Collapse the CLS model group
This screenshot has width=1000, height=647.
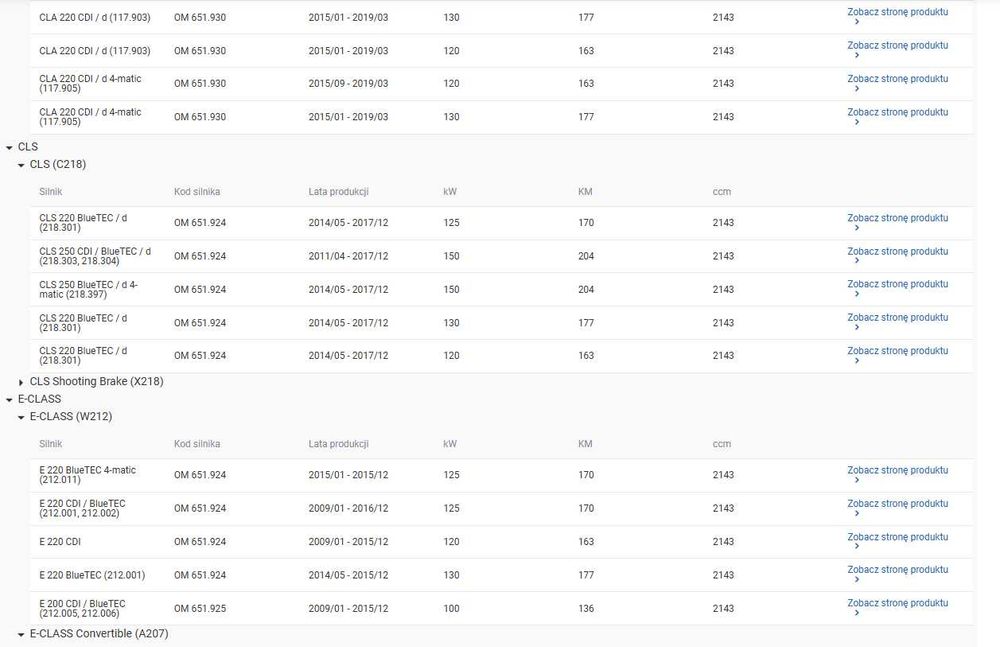point(10,147)
